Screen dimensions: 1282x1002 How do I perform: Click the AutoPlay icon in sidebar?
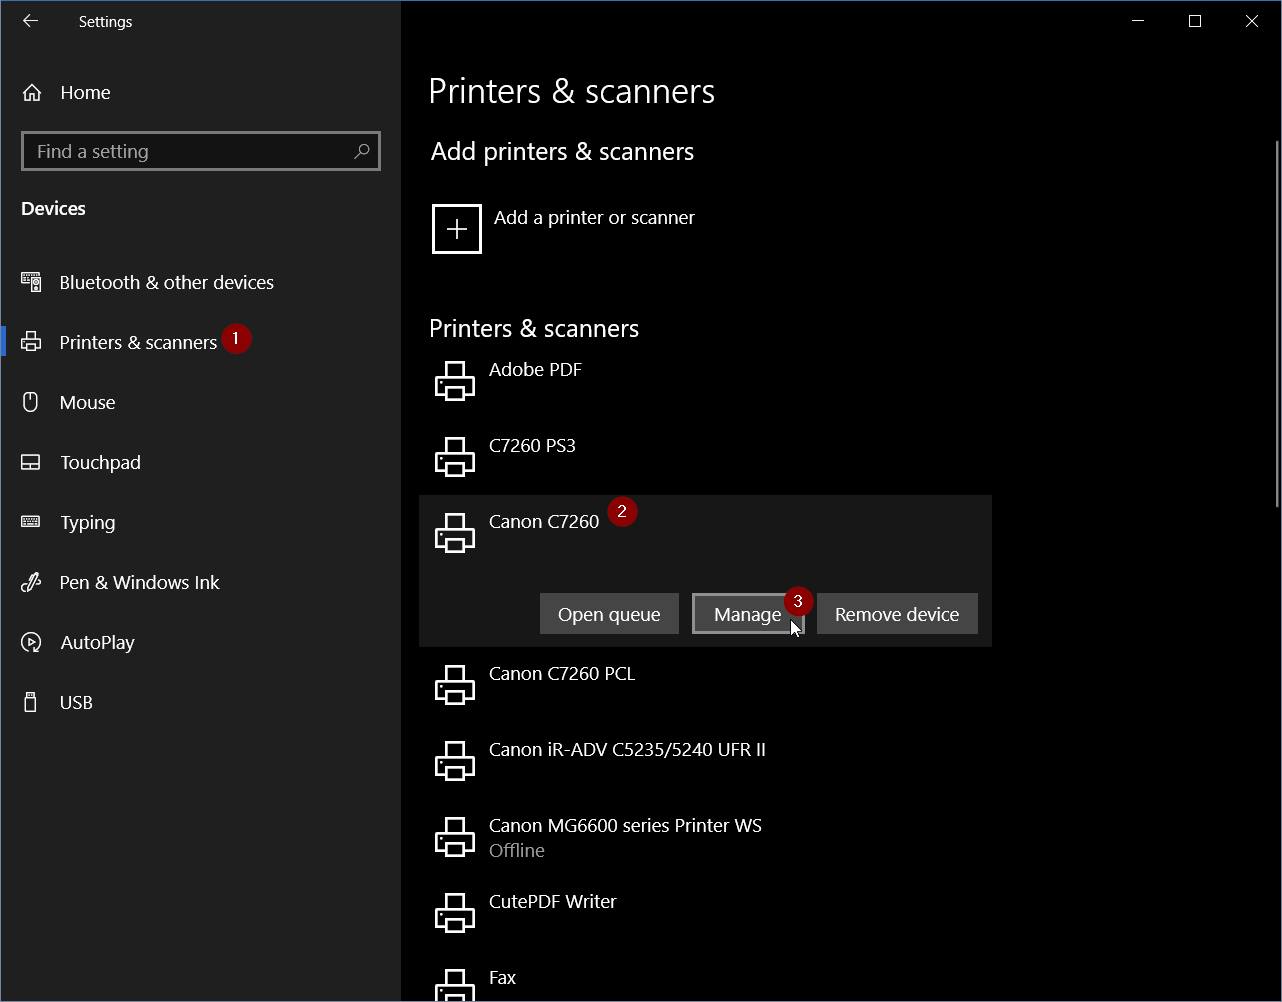click(x=31, y=642)
